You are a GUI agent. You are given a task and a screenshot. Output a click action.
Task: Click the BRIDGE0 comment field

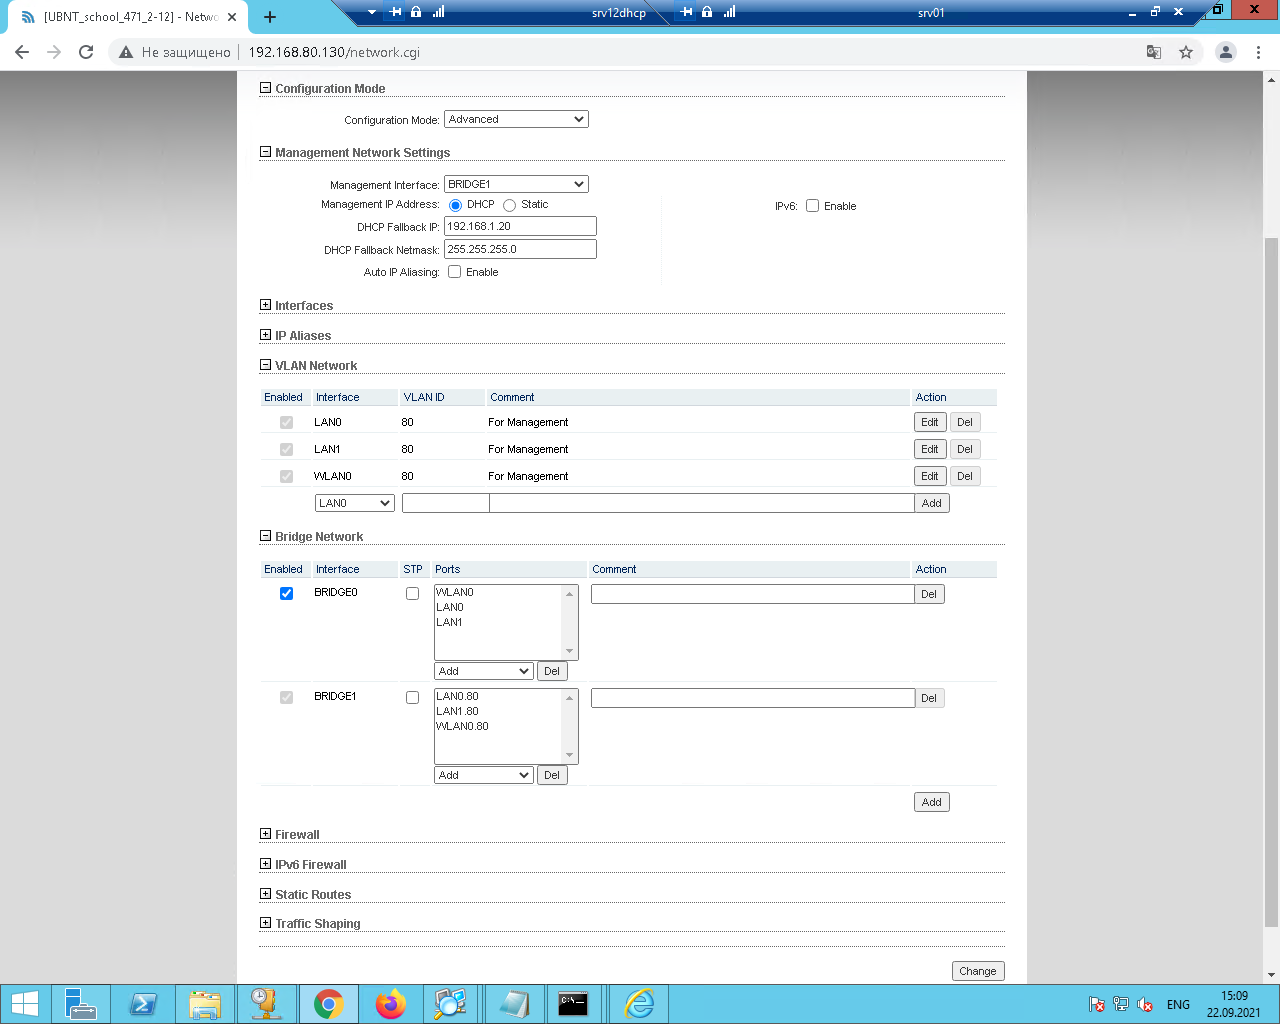(753, 594)
